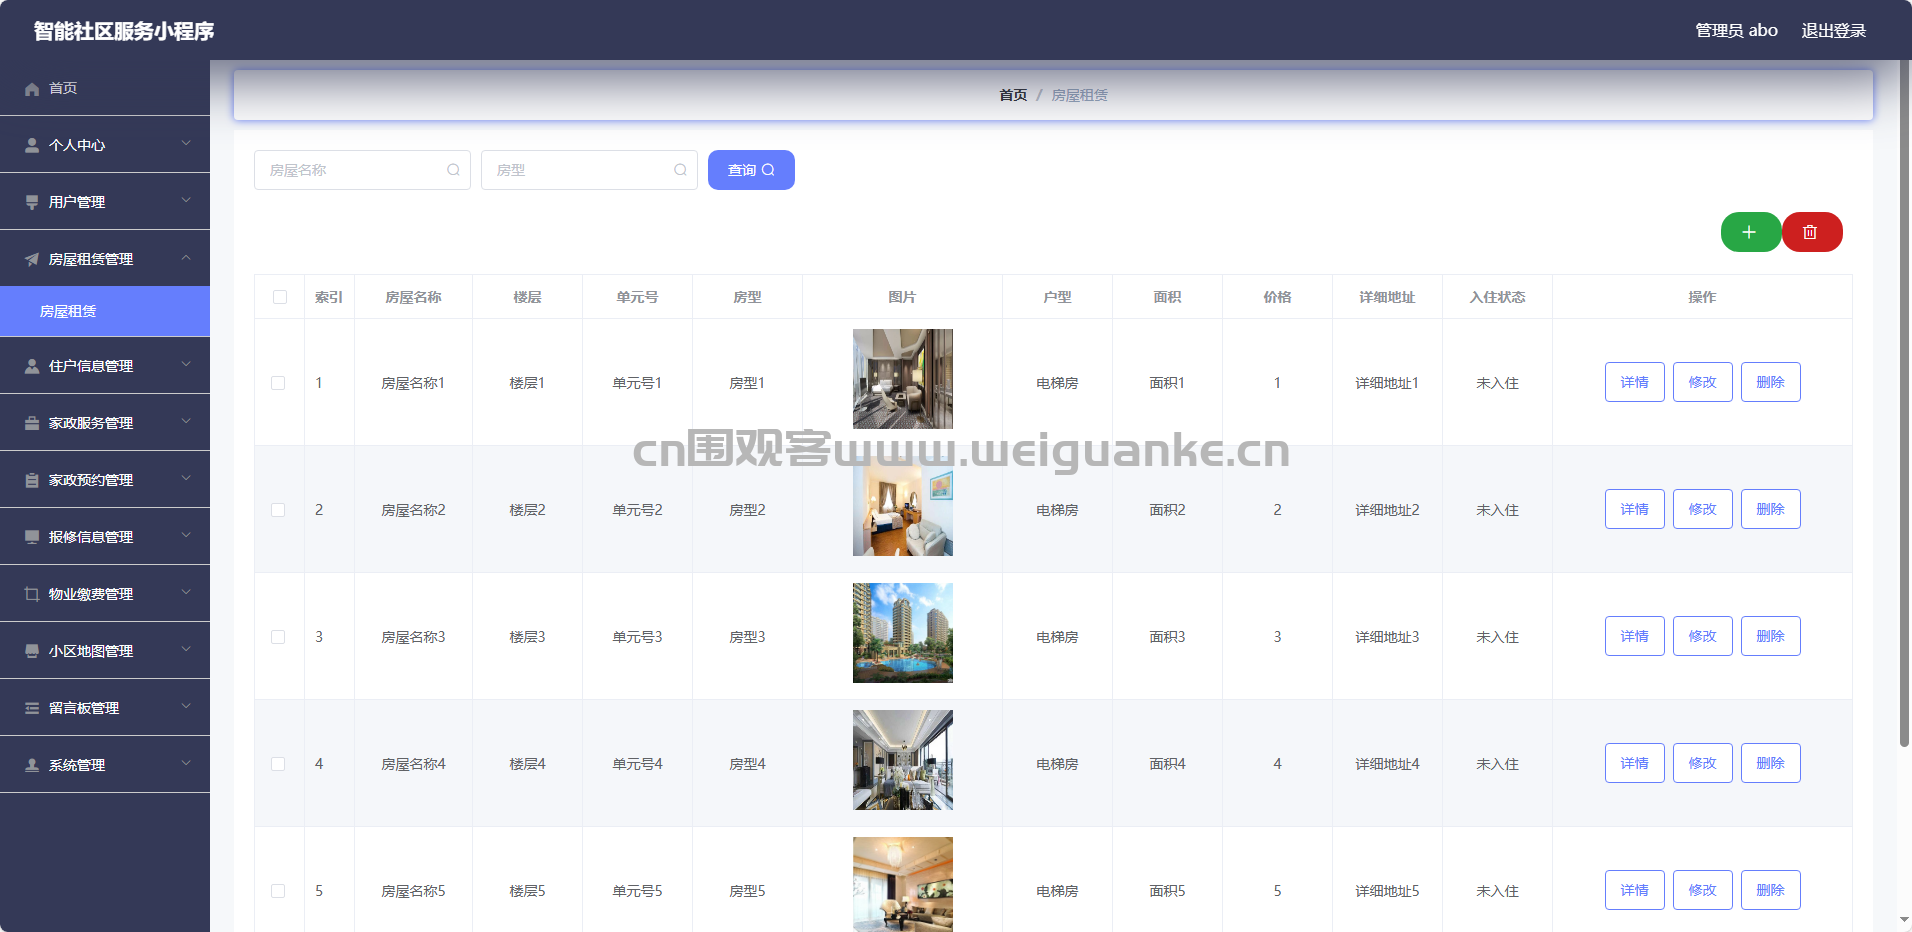Collapse the 房屋租赁管理 chevron
Image resolution: width=1912 pixels, height=932 pixels.
pyautogui.click(x=186, y=258)
